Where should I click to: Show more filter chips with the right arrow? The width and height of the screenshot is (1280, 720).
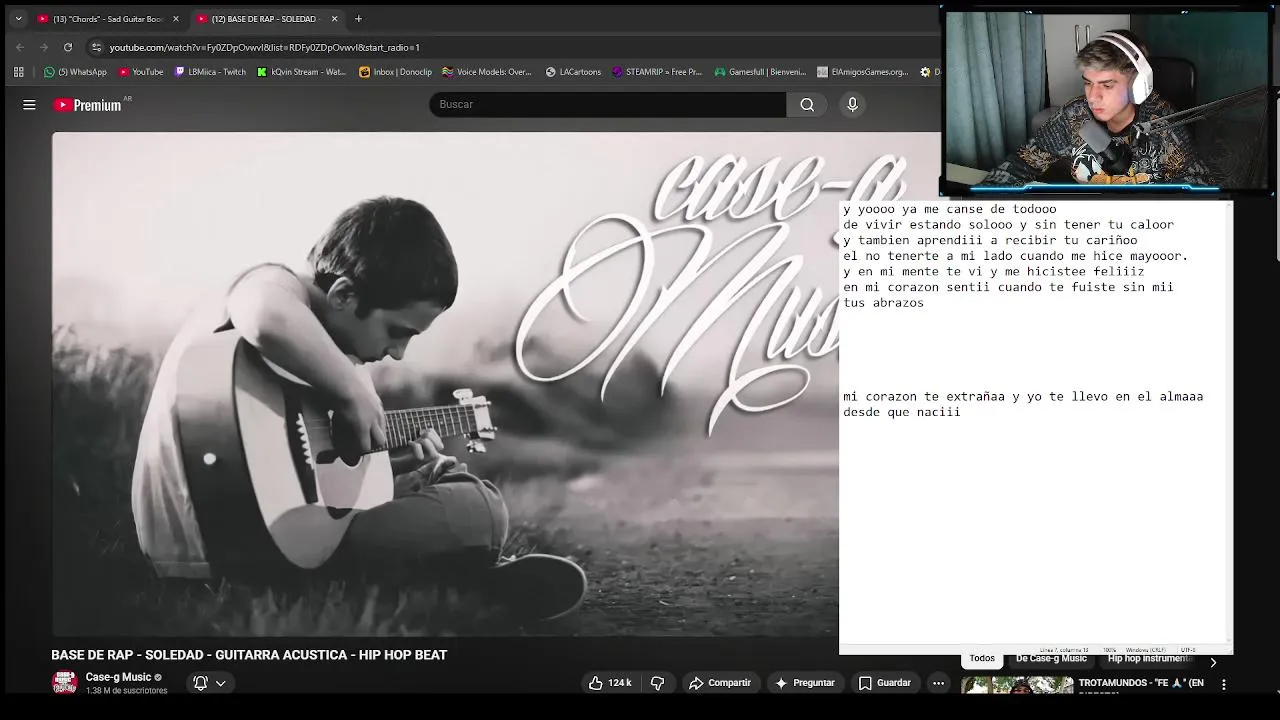(x=1213, y=662)
